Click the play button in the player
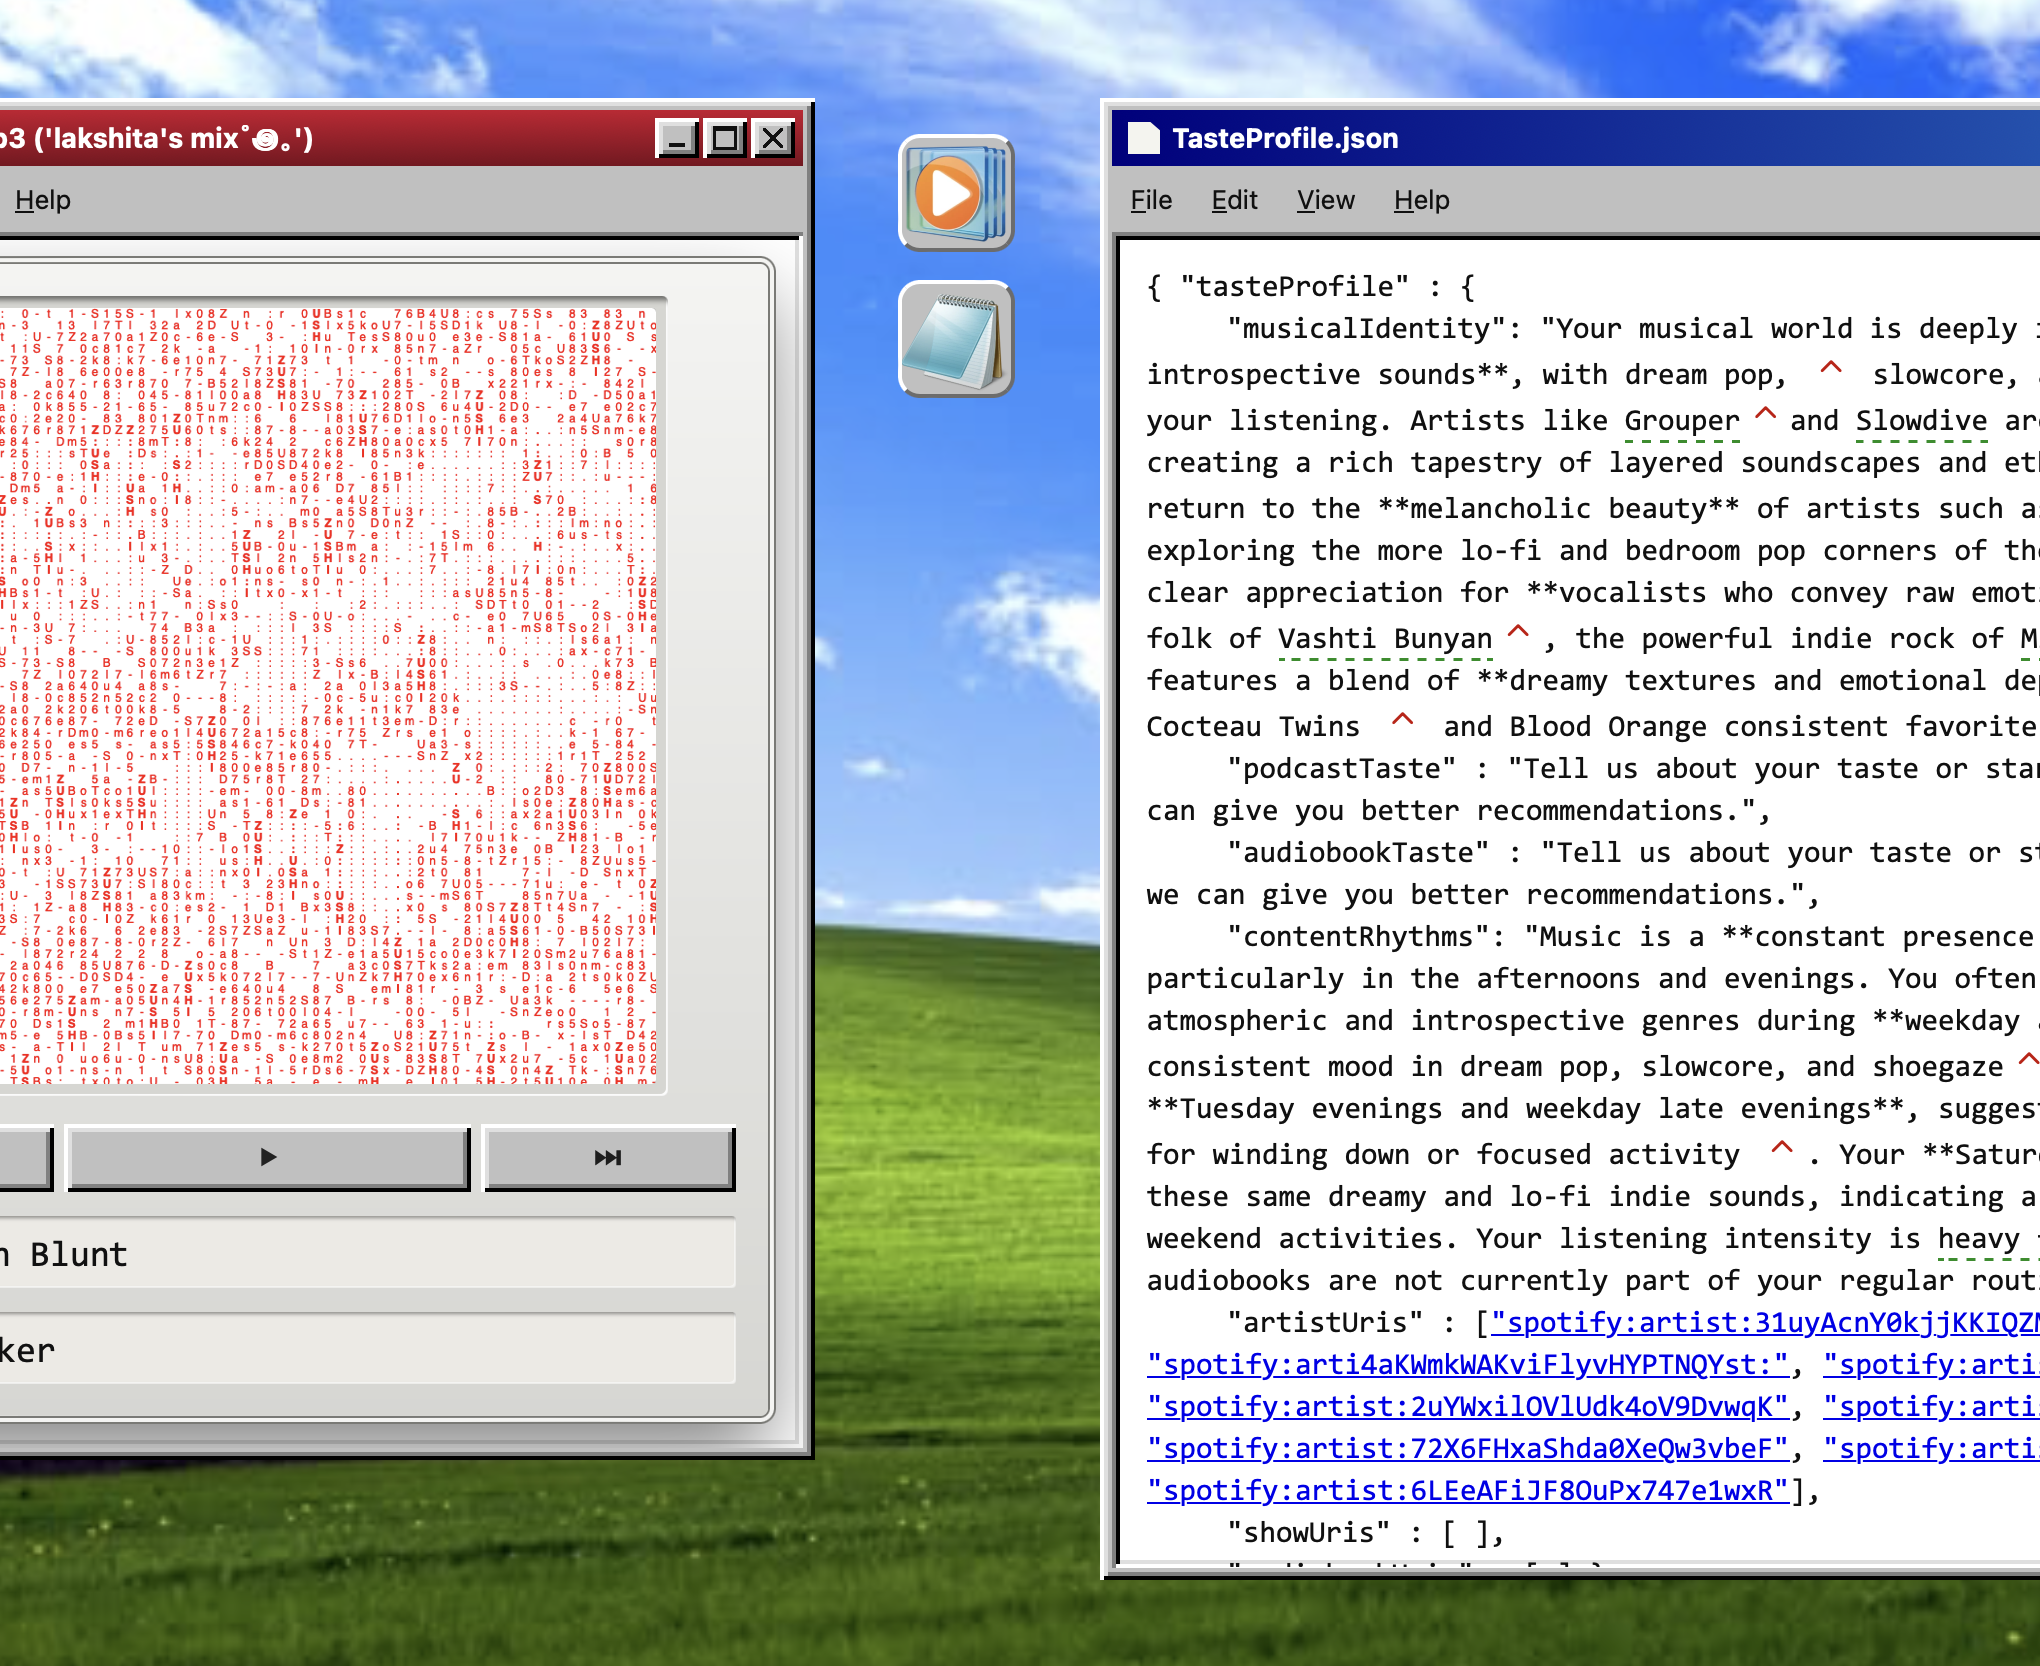Image resolution: width=2040 pixels, height=1666 pixels. point(268,1158)
